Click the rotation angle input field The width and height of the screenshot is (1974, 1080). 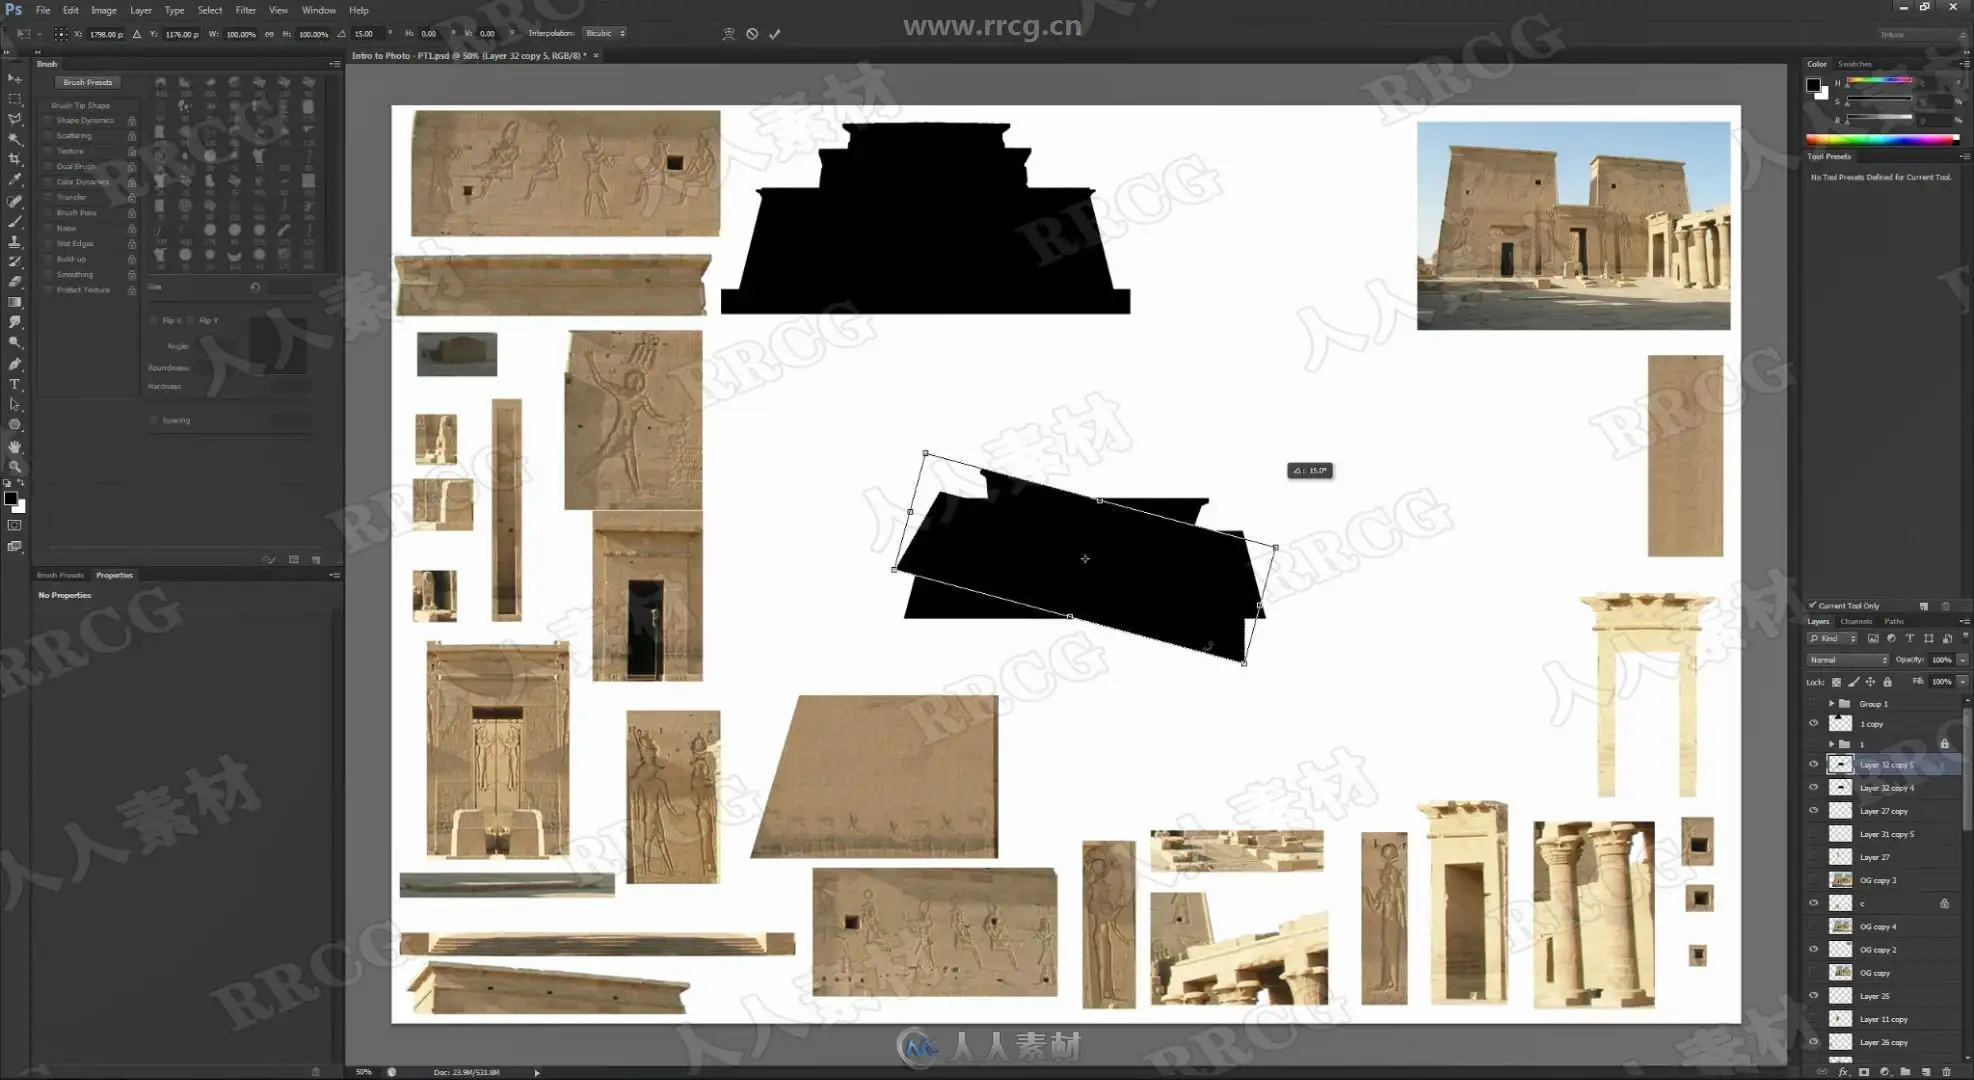coord(368,34)
